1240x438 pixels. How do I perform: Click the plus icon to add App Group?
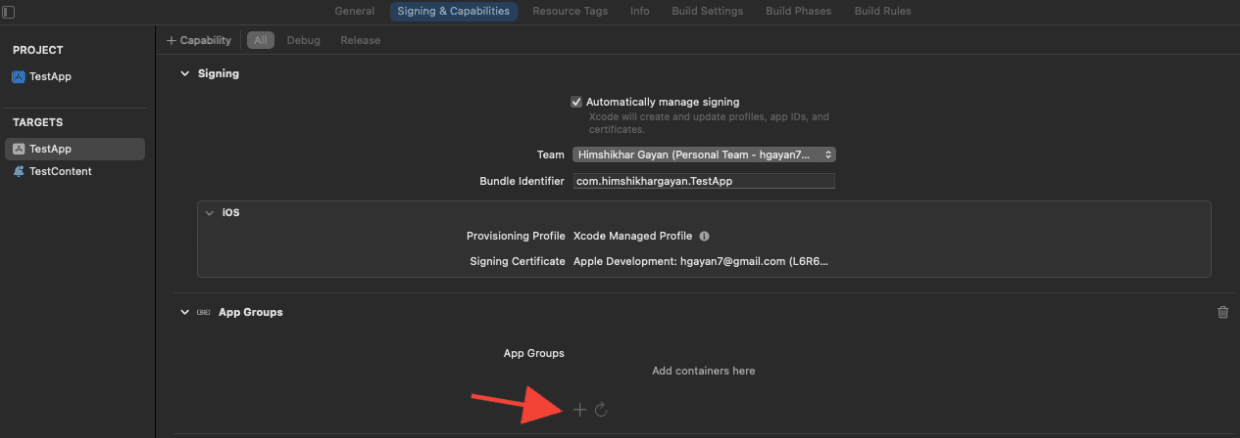tap(580, 410)
